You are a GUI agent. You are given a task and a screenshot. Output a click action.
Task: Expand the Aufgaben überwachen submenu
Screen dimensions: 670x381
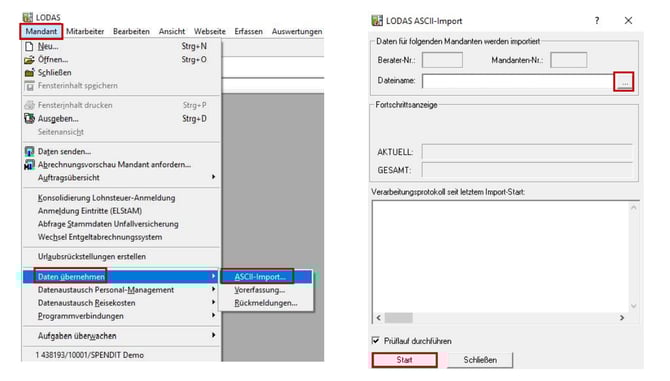point(121,336)
